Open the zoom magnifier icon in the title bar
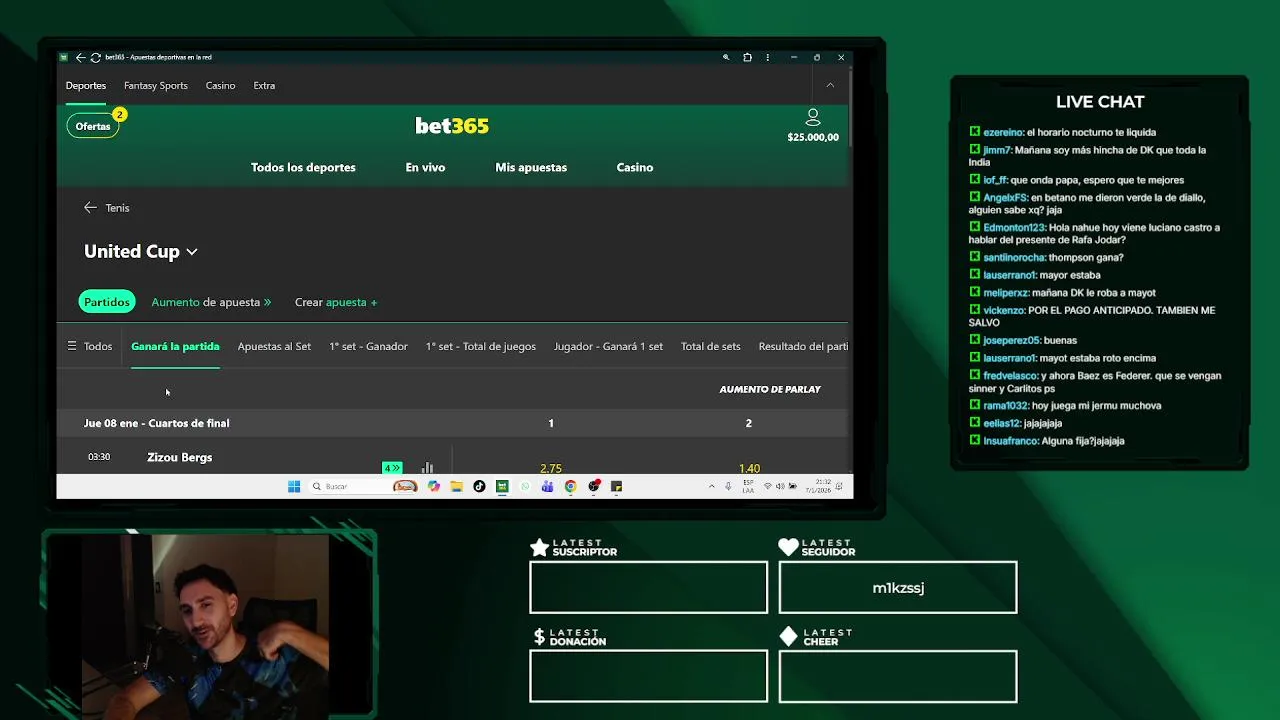The width and height of the screenshot is (1280, 720). pos(726,57)
